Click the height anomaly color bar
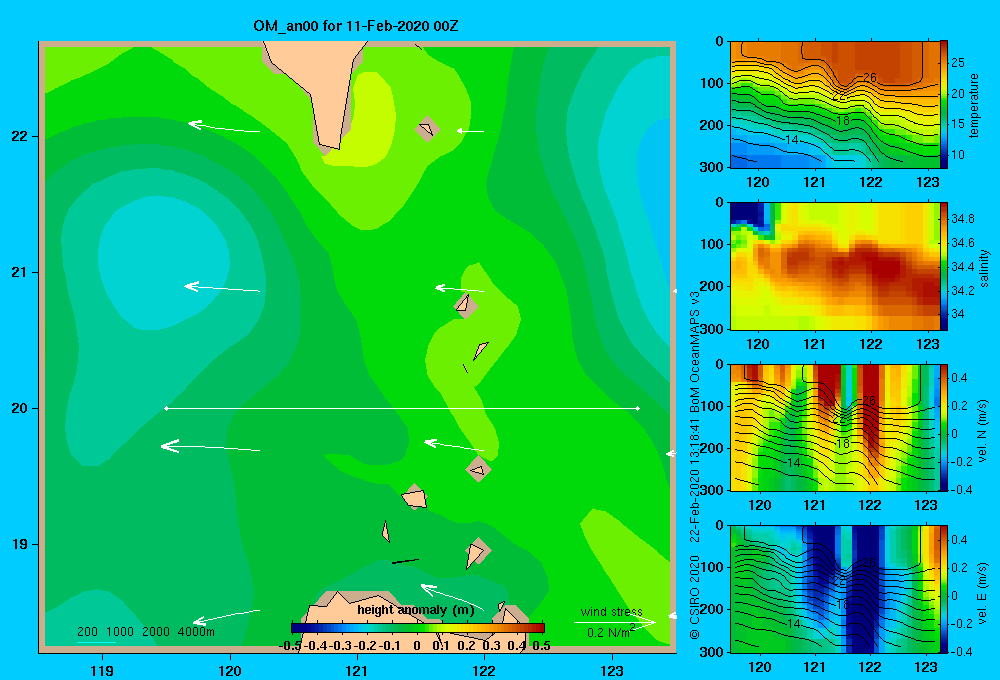 coord(418,628)
